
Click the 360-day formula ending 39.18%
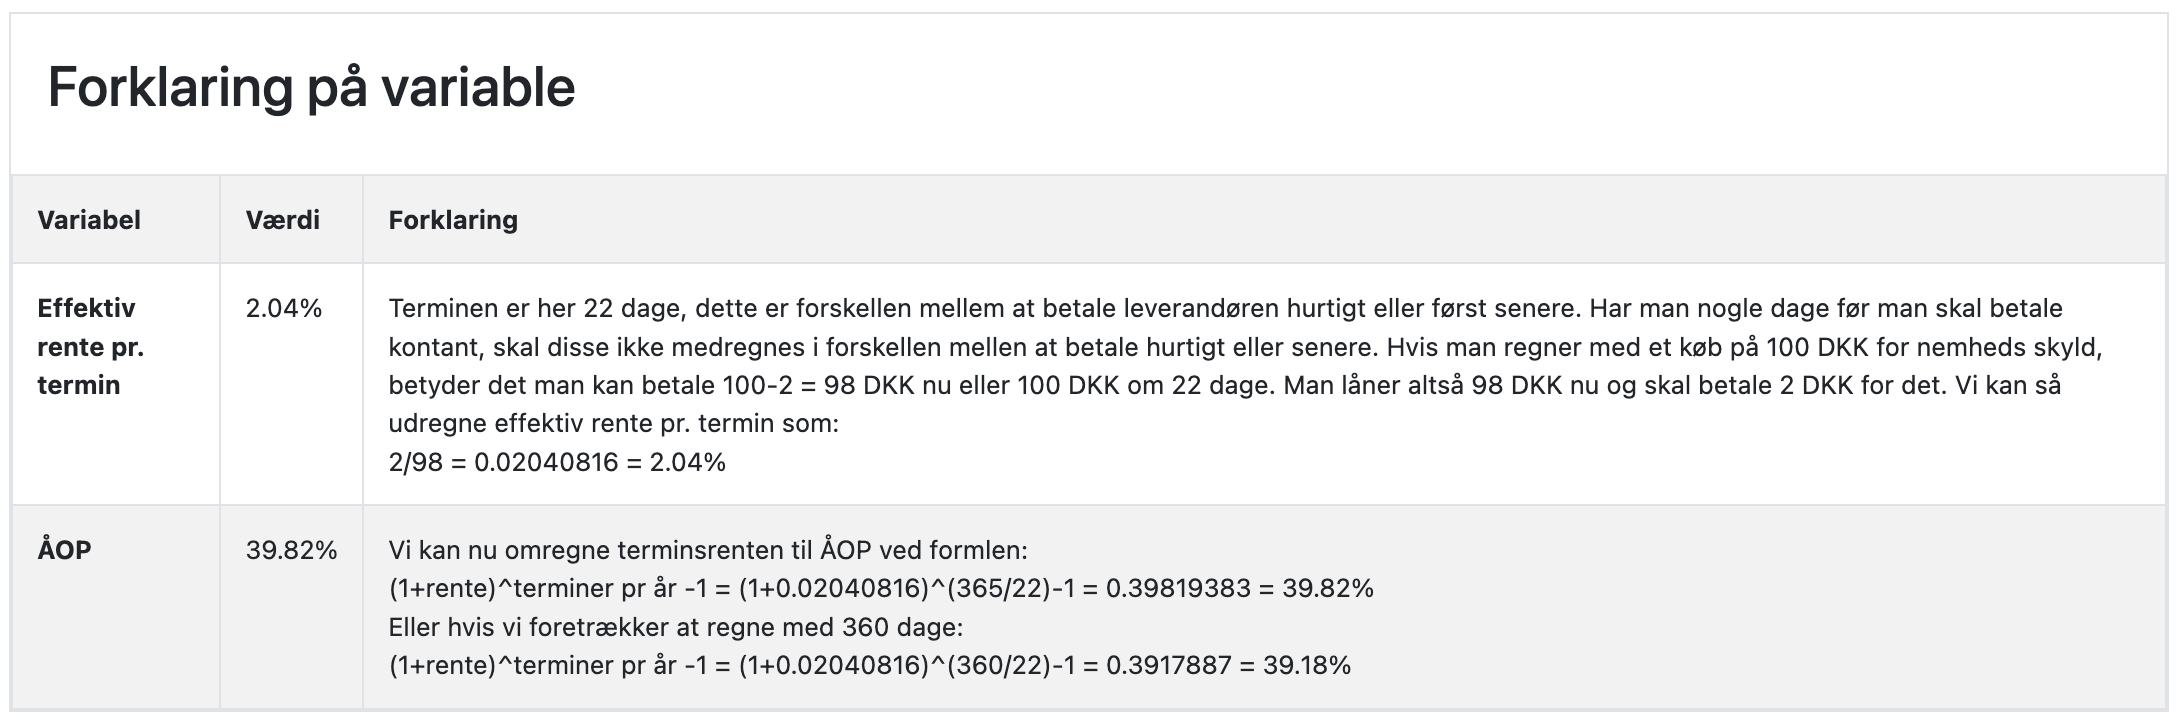coord(870,665)
